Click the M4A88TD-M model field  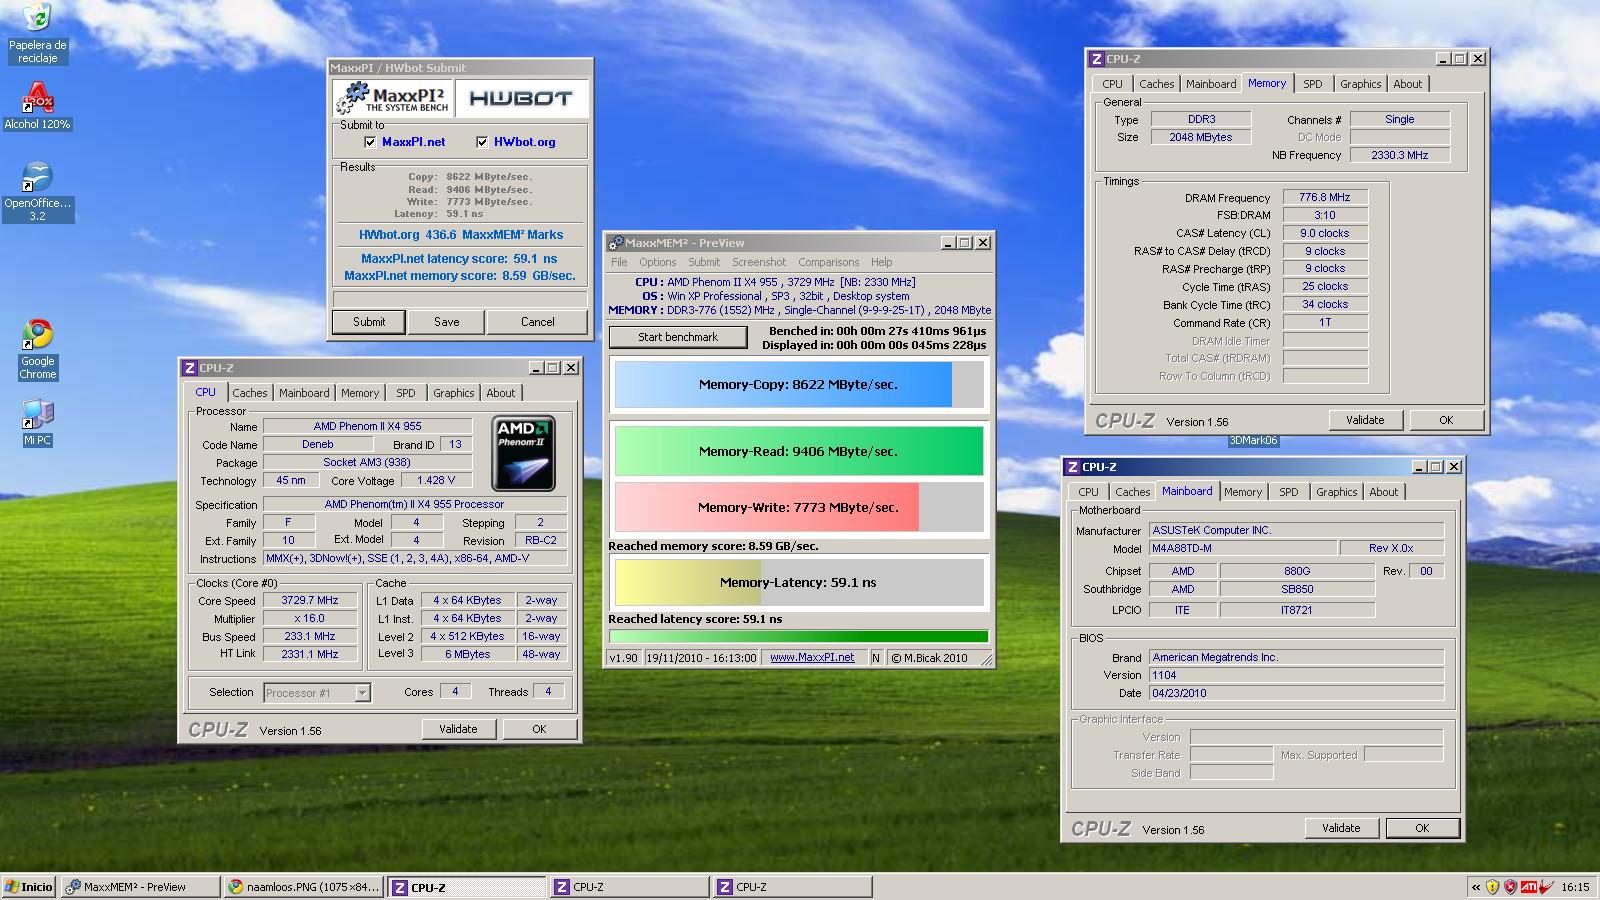click(x=1243, y=548)
